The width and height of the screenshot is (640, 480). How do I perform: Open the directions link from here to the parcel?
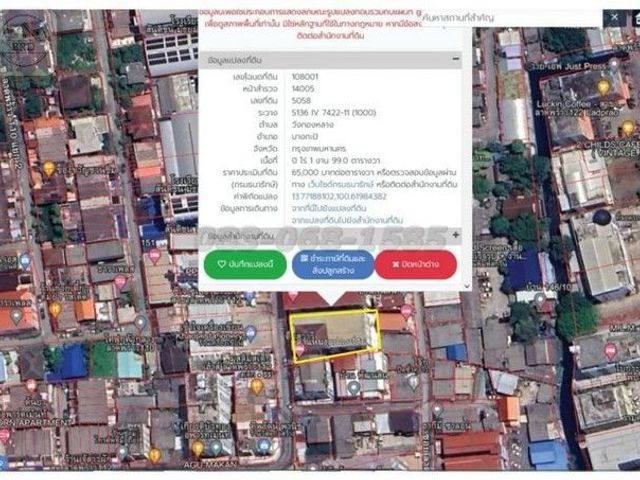click(x=329, y=208)
